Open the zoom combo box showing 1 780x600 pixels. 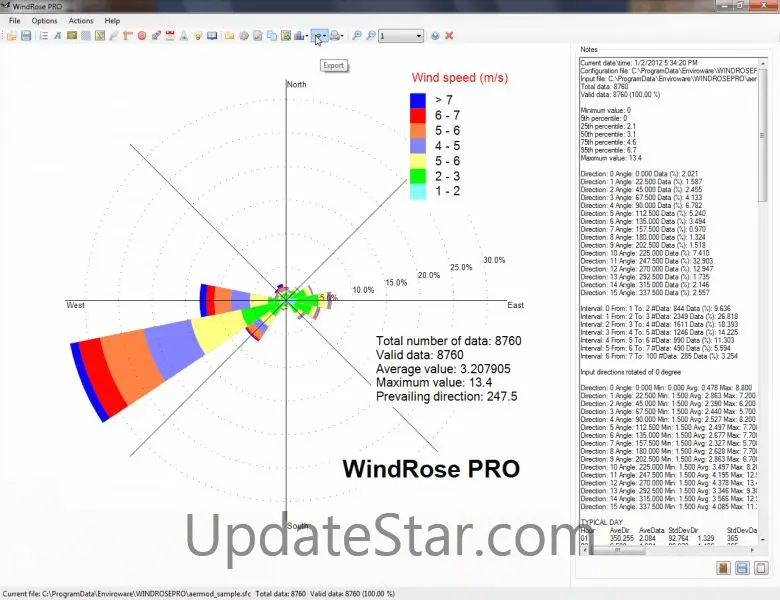tap(401, 36)
